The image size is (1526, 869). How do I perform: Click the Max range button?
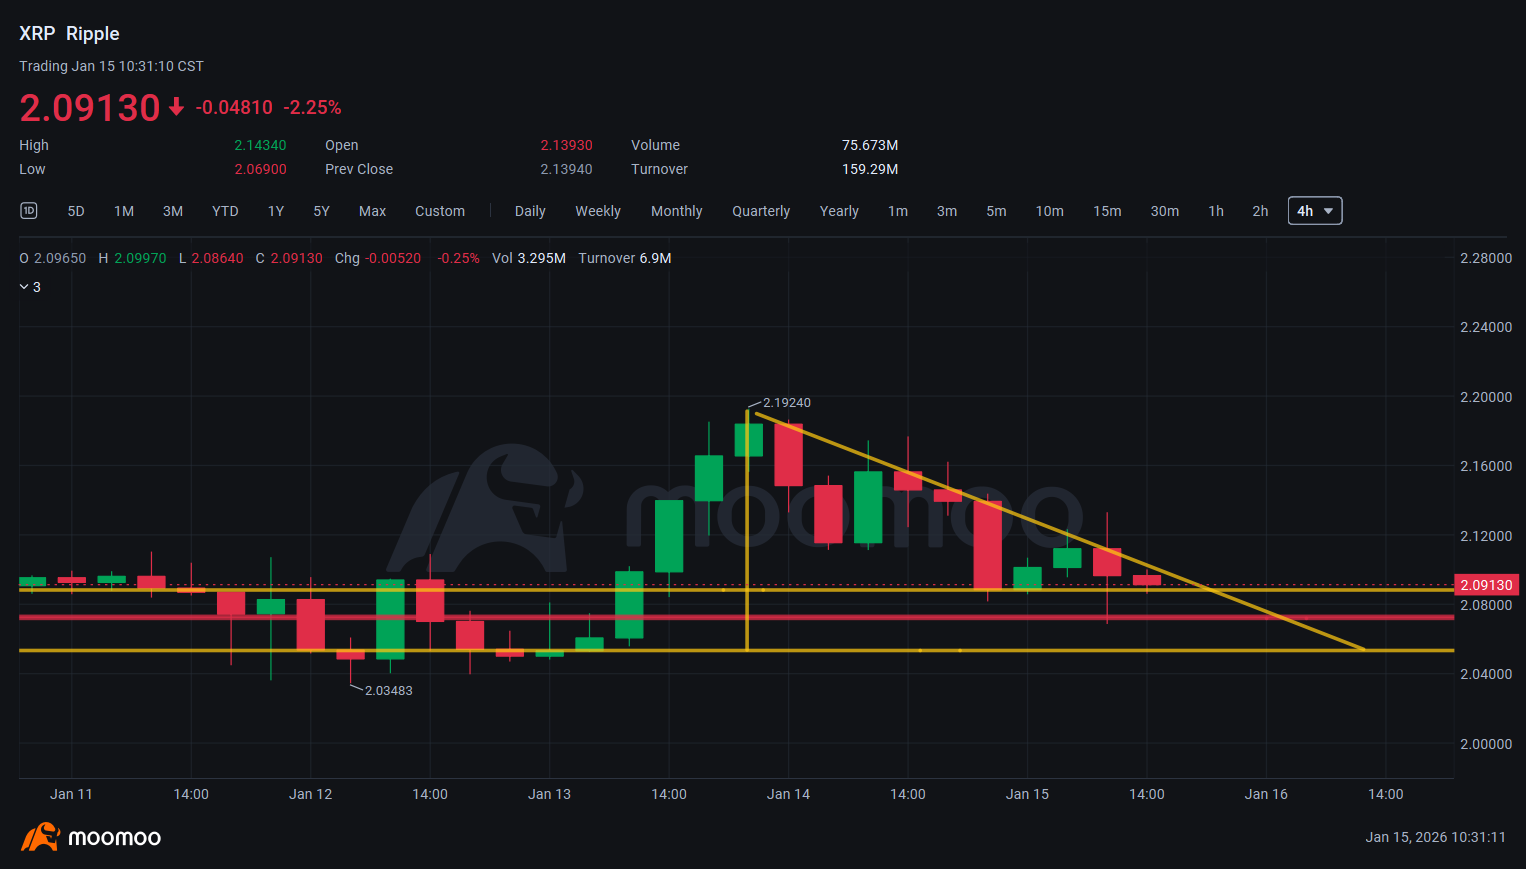pos(372,211)
